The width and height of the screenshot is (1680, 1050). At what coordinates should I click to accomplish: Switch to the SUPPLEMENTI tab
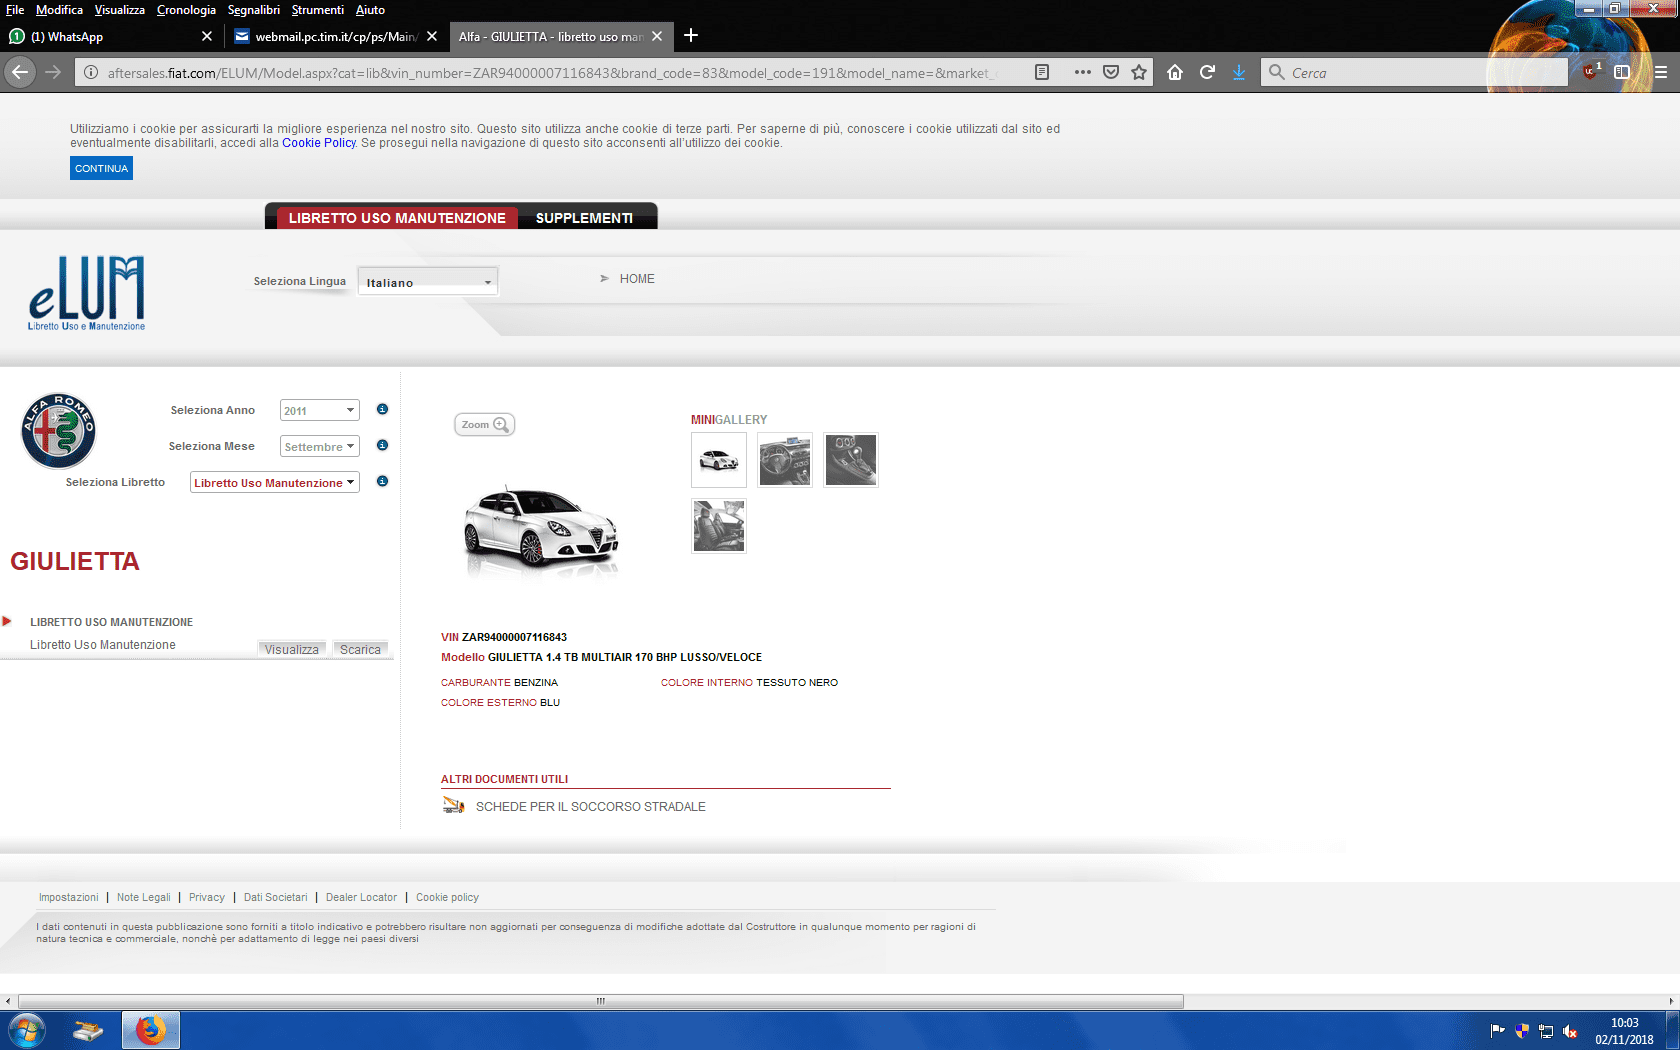tap(584, 218)
